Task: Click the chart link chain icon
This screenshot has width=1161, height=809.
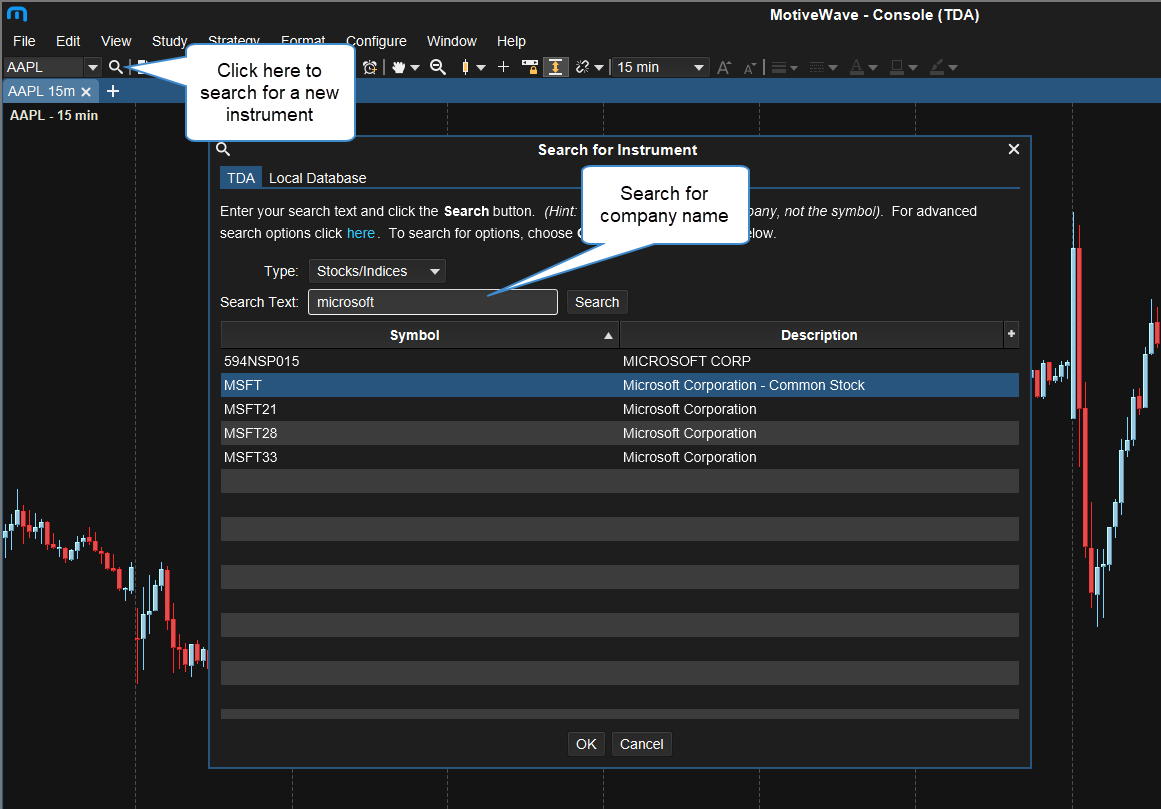Action: (583, 67)
